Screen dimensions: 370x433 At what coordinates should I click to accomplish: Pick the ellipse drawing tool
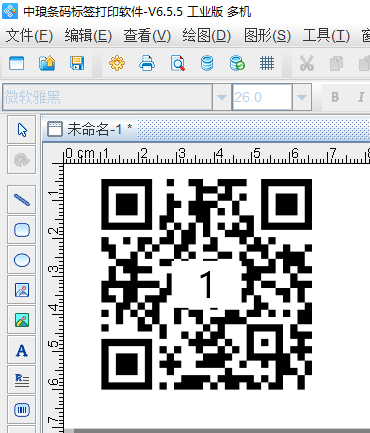coord(22,260)
